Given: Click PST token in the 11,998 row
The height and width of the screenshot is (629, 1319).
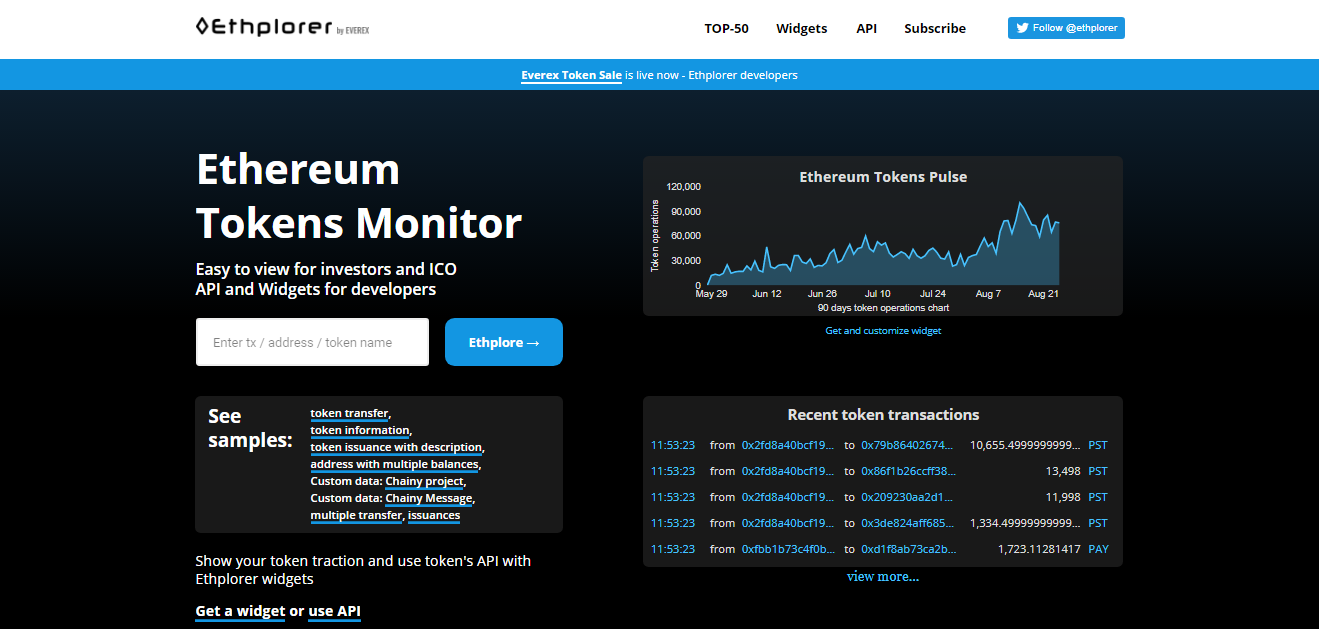Looking at the screenshot, I should pos(1098,497).
